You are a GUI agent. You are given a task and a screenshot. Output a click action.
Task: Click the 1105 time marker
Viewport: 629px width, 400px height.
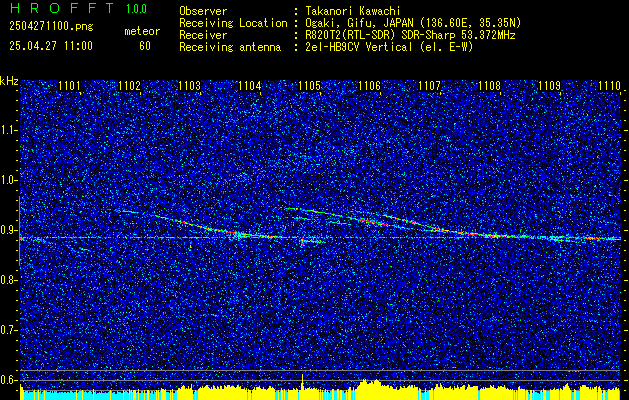click(x=309, y=86)
